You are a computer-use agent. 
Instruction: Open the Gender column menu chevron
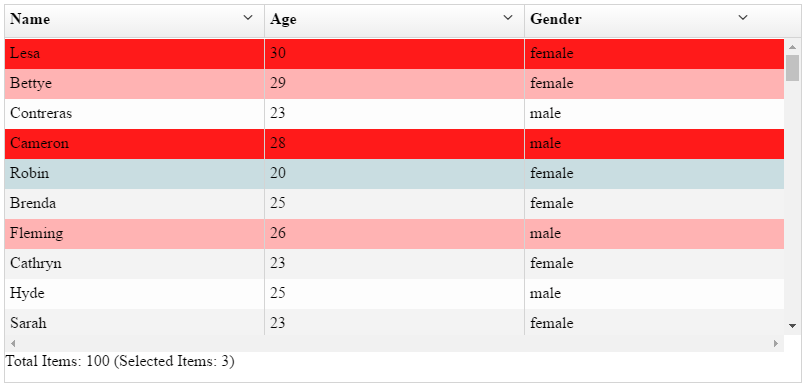pos(742,18)
